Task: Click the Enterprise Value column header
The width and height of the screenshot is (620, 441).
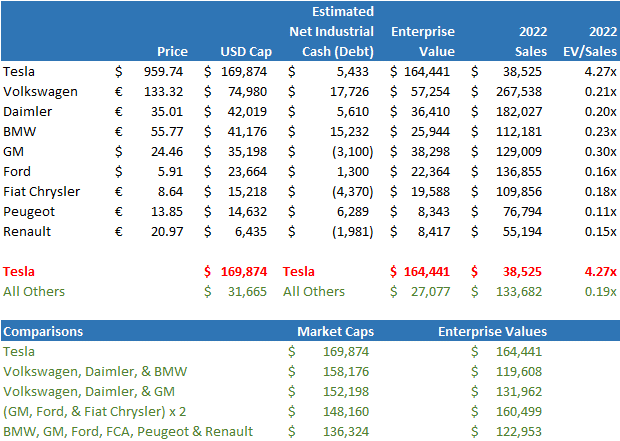Action: (423, 42)
